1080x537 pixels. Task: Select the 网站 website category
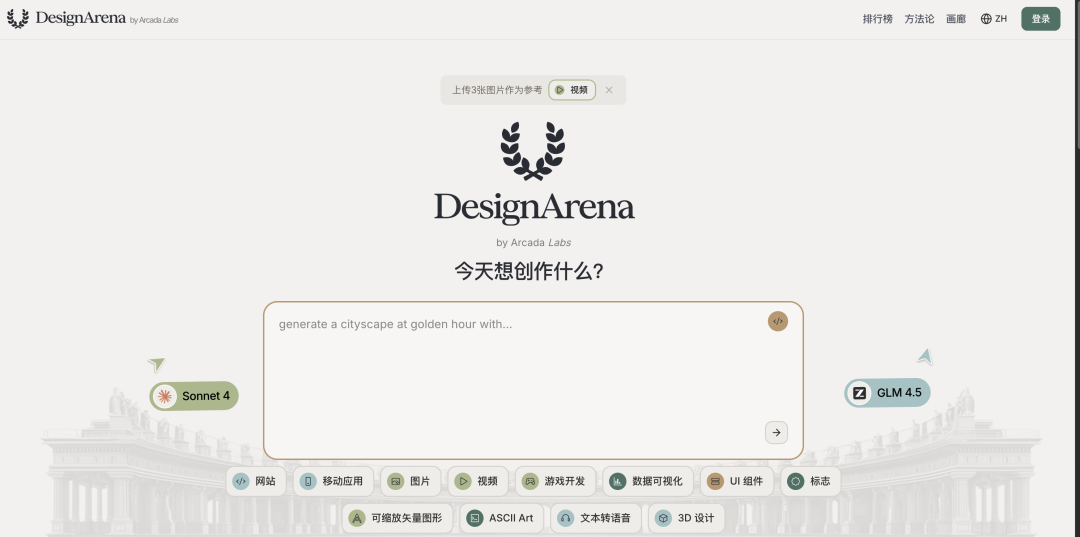(x=255, y=481)
